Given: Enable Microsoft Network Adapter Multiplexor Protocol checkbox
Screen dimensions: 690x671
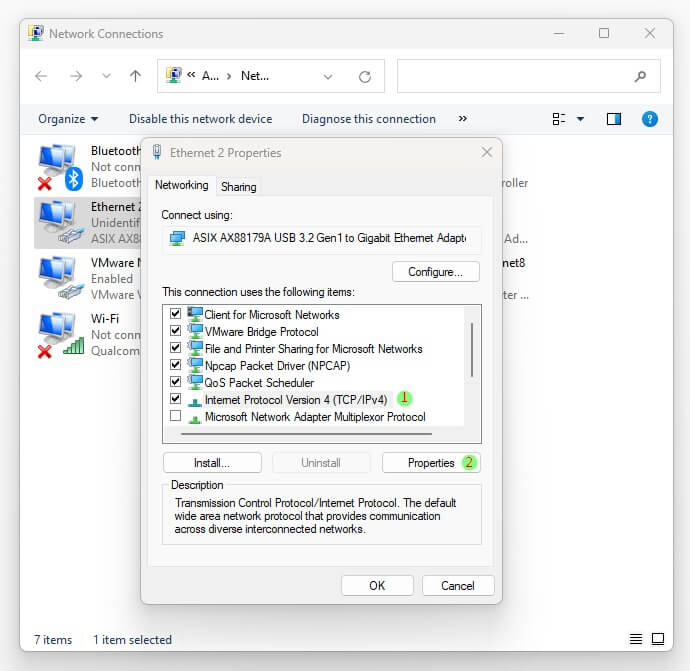Looking at the screenshot, I should point(176,416).
